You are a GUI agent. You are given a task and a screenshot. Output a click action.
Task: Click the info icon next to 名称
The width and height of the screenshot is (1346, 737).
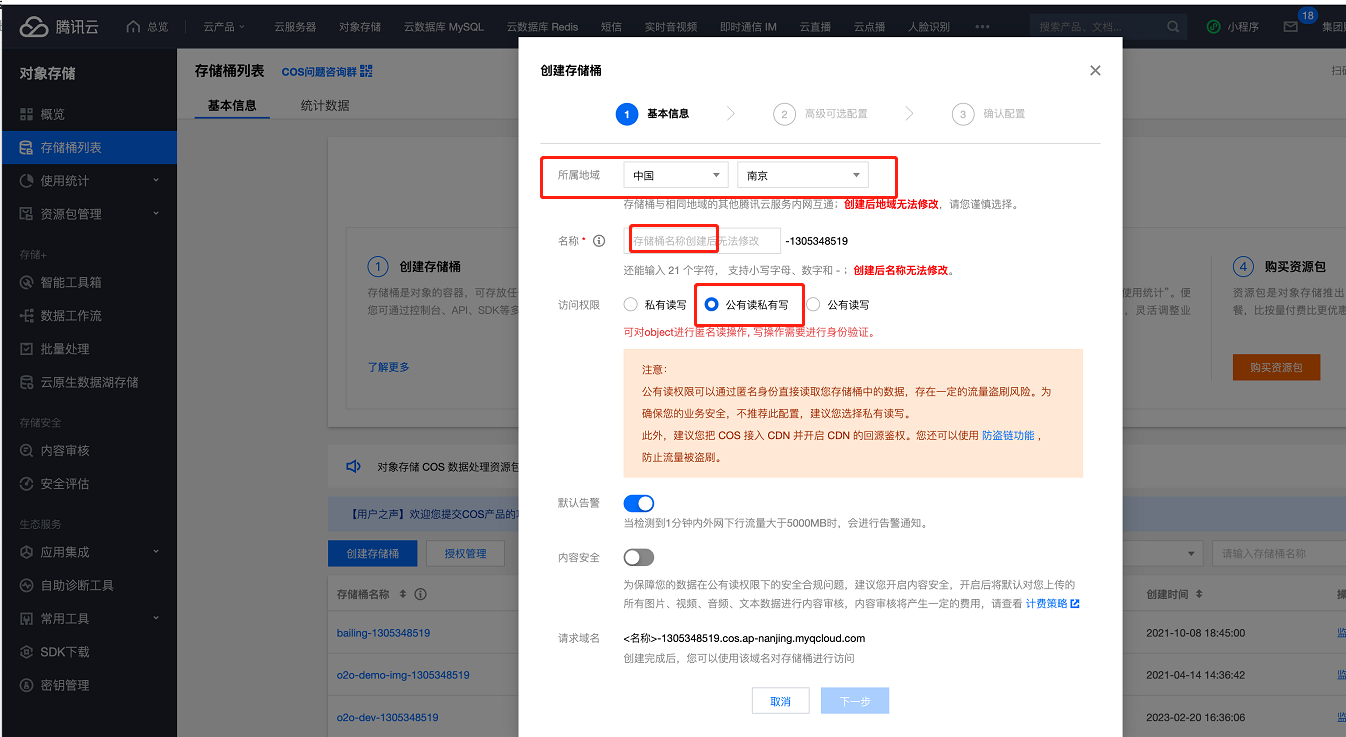pos(599,241)
